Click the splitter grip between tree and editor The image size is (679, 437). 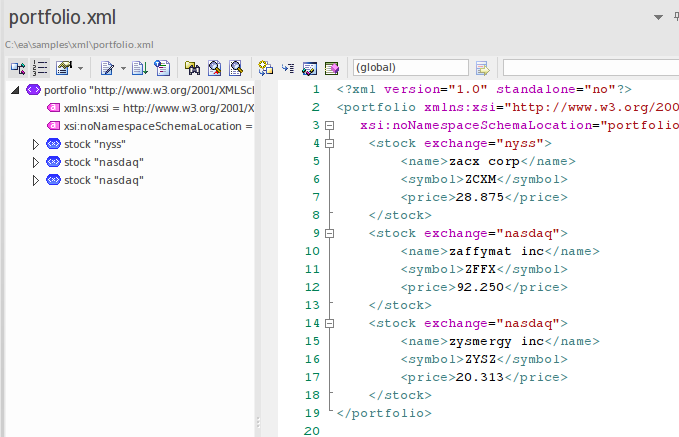(x=257, y=424)
